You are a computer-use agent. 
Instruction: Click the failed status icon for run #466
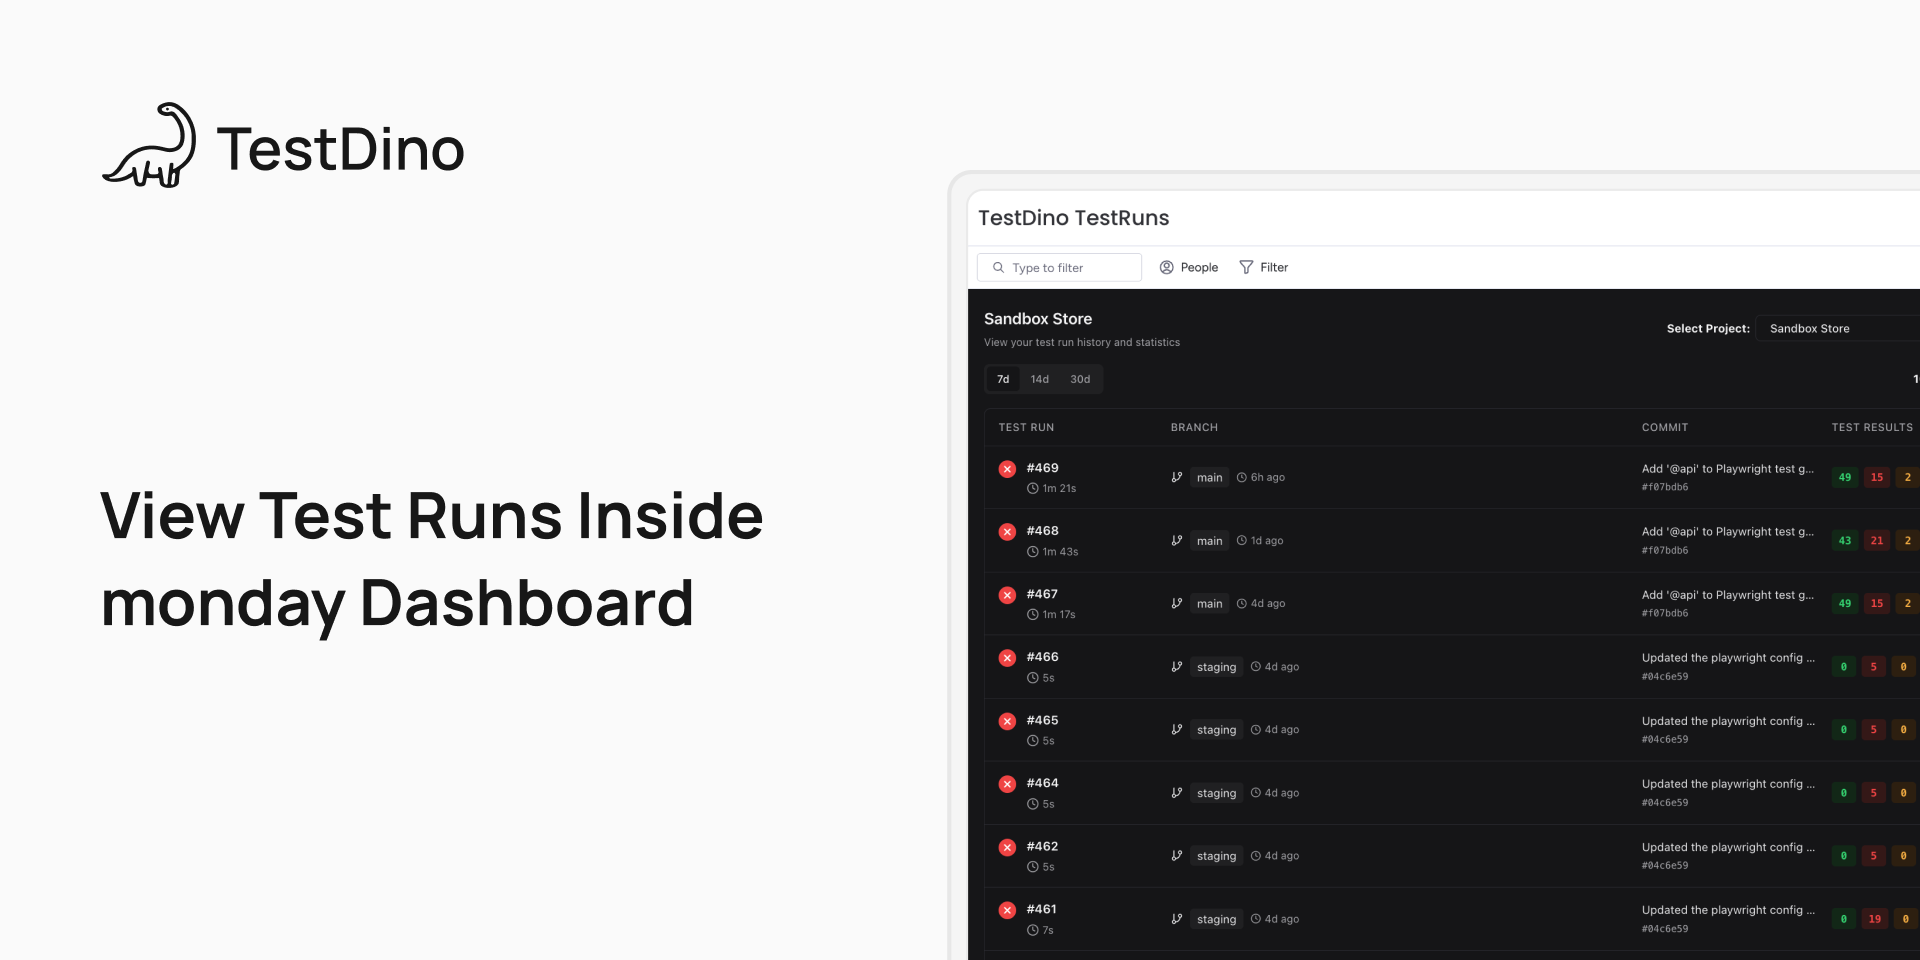click(1007, 658)
